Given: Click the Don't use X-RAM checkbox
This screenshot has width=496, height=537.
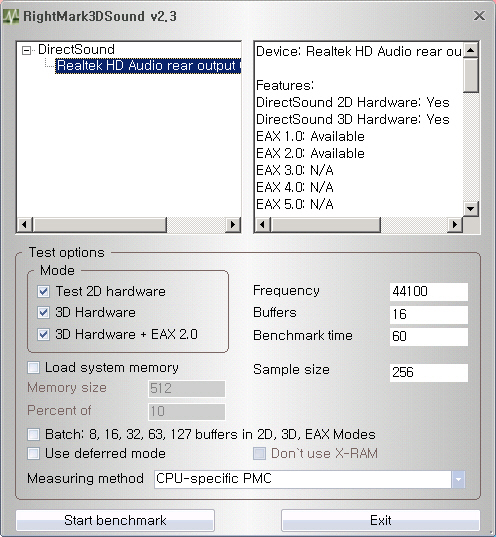Looking at the screenshot, I should [x=259, y=453].
